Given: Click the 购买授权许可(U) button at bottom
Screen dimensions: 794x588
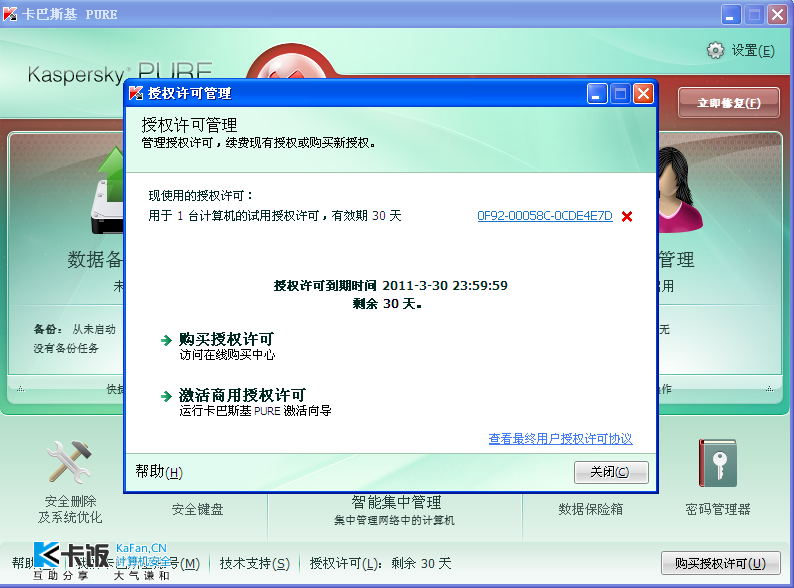Looking at the screenshot, I should point(721,563).
